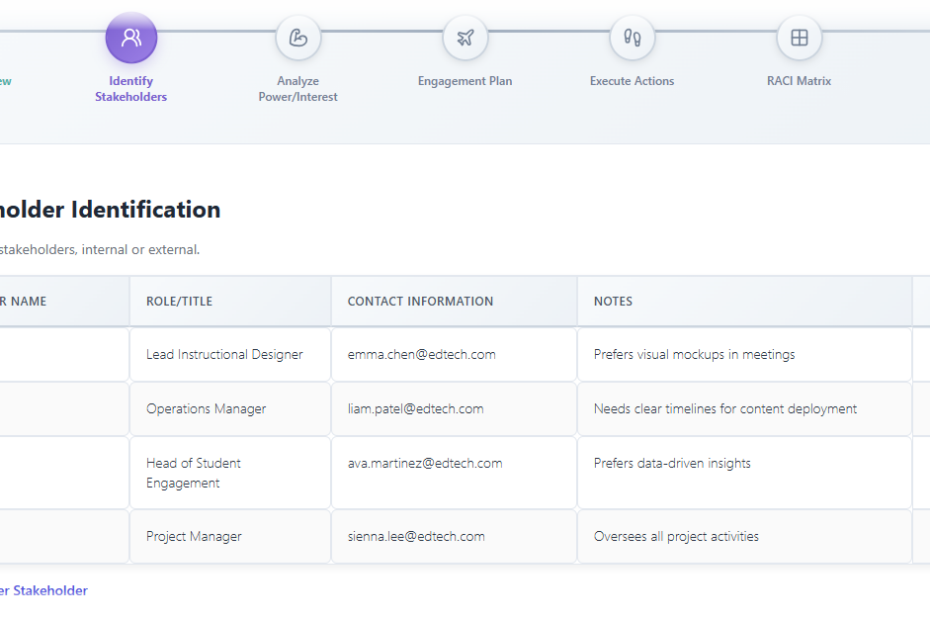Screen dimensions: 930x620
Task: Switch to the Engagement Plan step label
Action: tap(465, 81)
